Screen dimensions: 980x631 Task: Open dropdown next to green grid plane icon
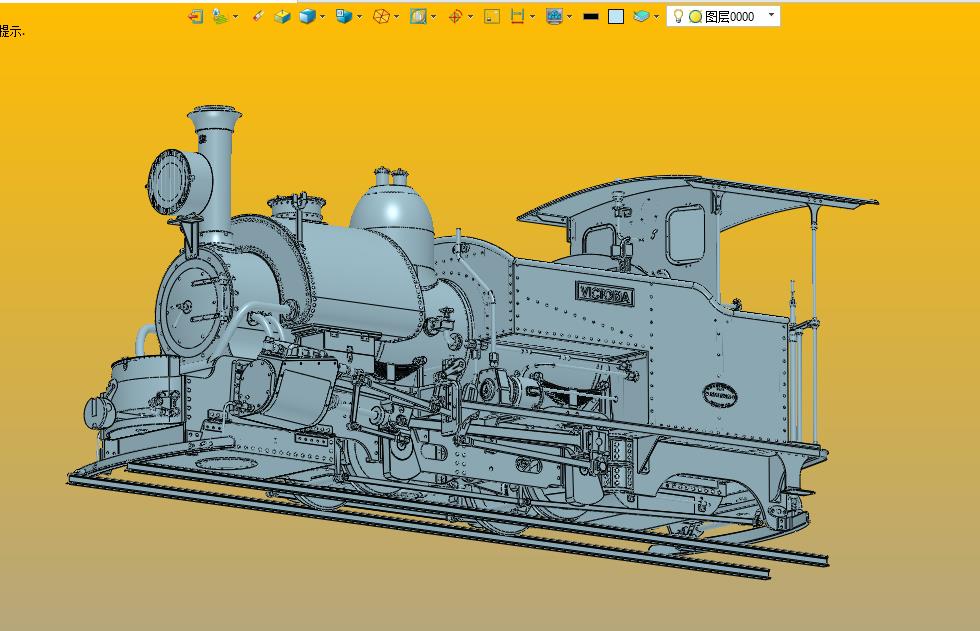tap(236, 17)
